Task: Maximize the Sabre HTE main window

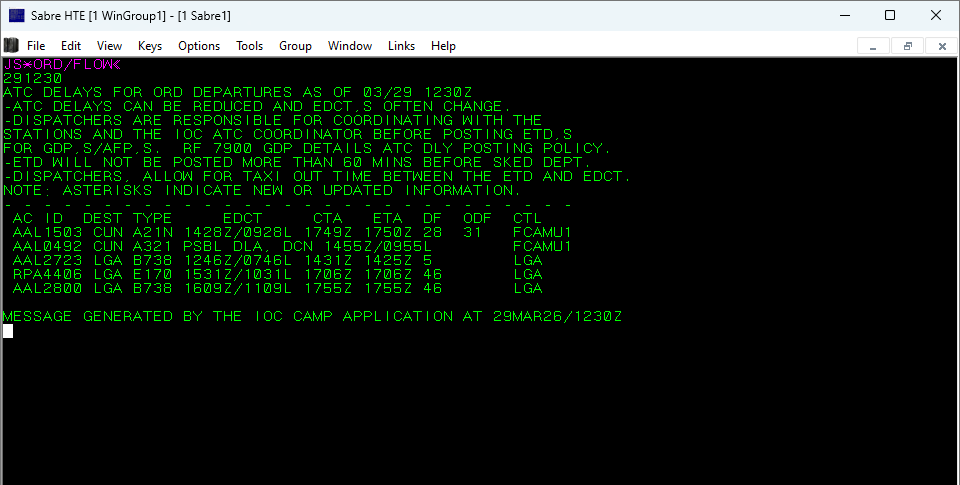Action: pos(889,15)
